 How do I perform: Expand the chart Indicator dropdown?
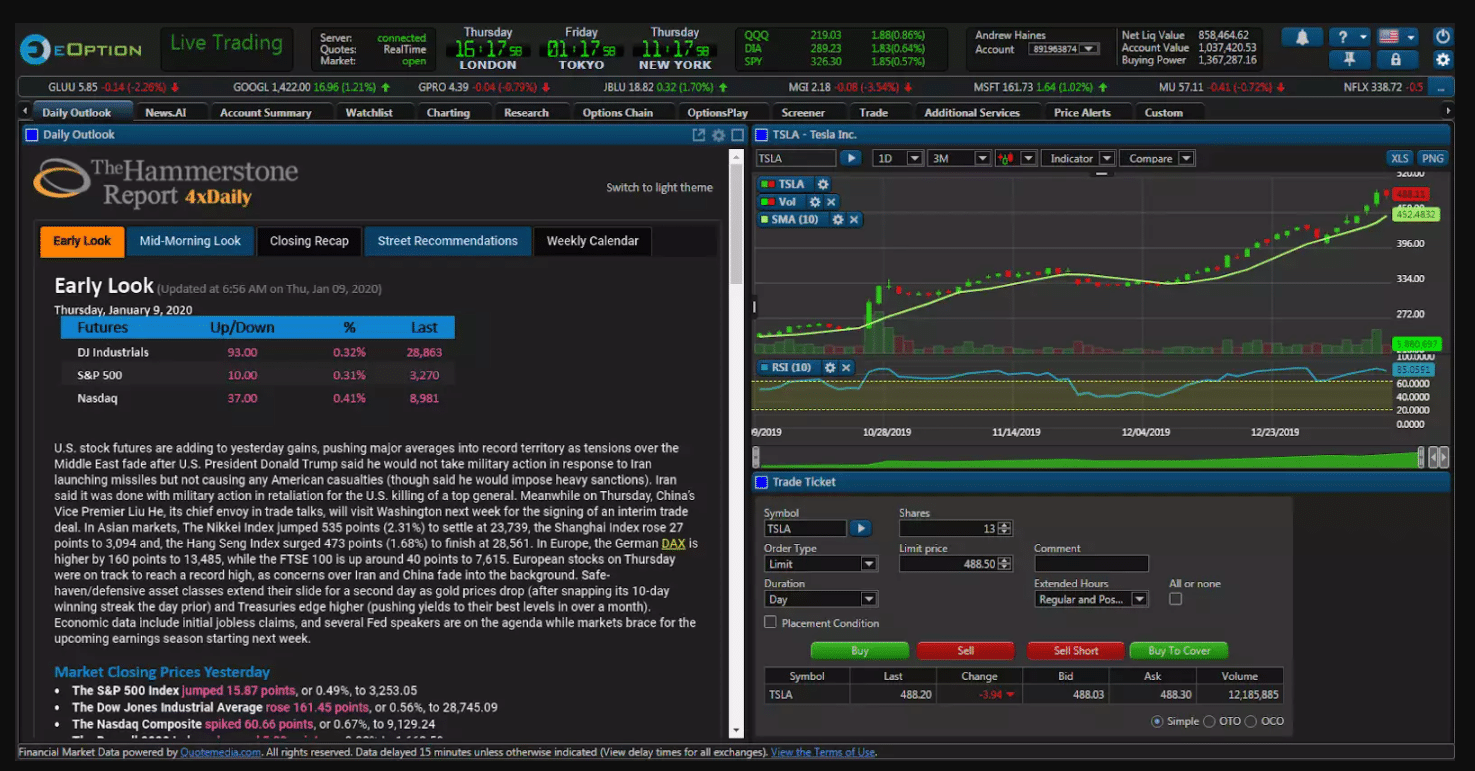click(x=1078, y=158)
